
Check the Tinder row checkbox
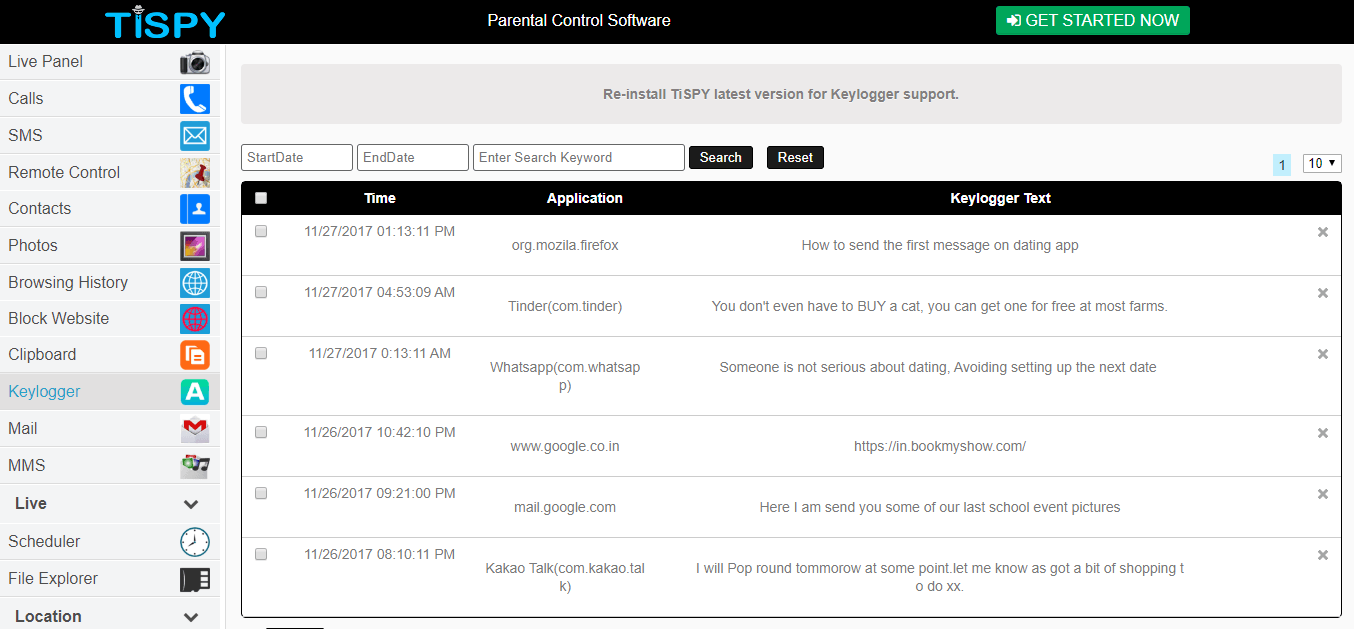click(x=261, y=292)
